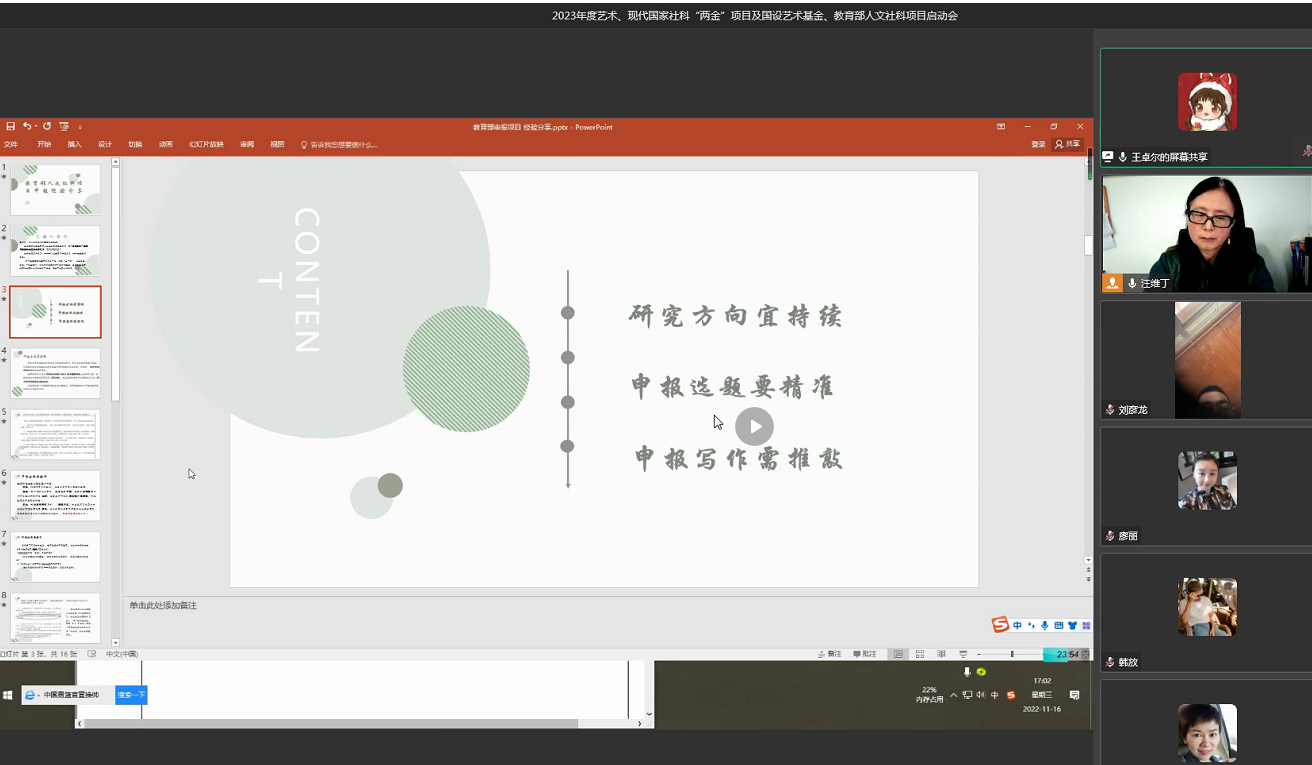
Task: Click the Sogou input method S logo
Action: 1000,625
